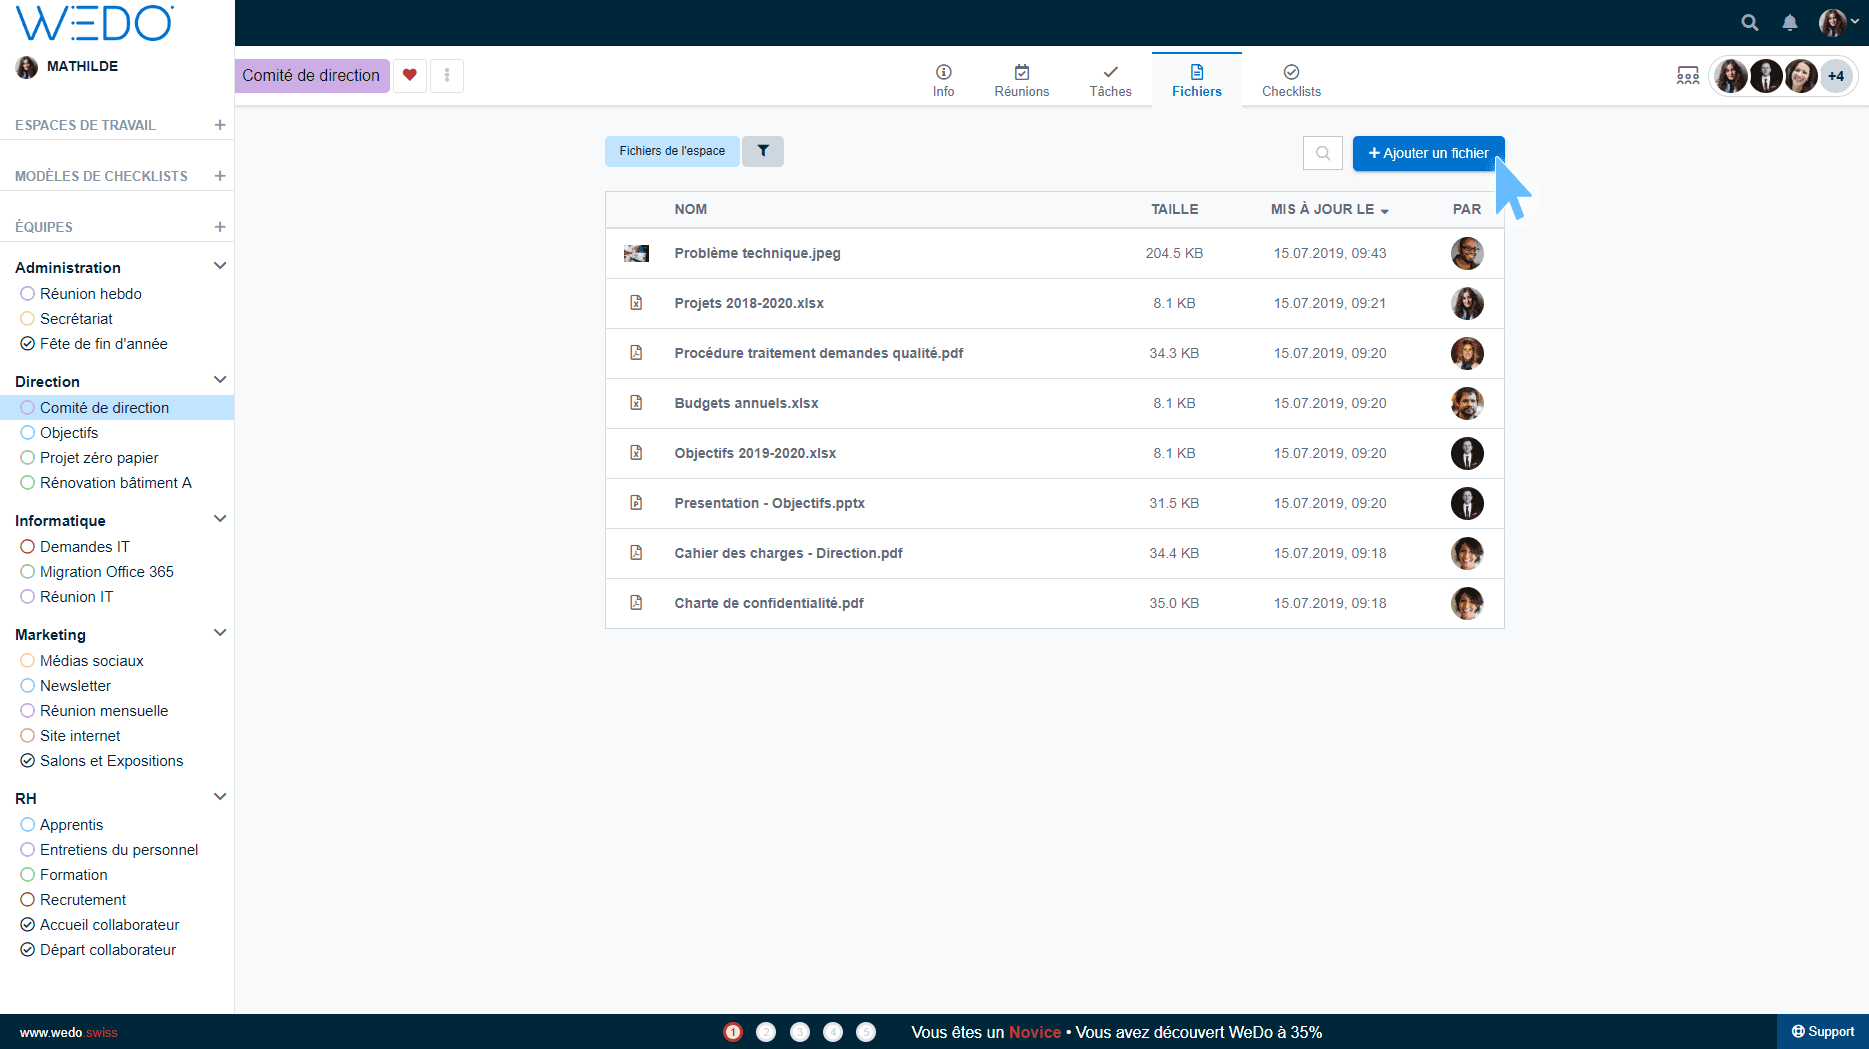This screenshot has height=1049, width=1869.
Task: Click Ajouter un fichier button
Action: [x=1428, y=153]
